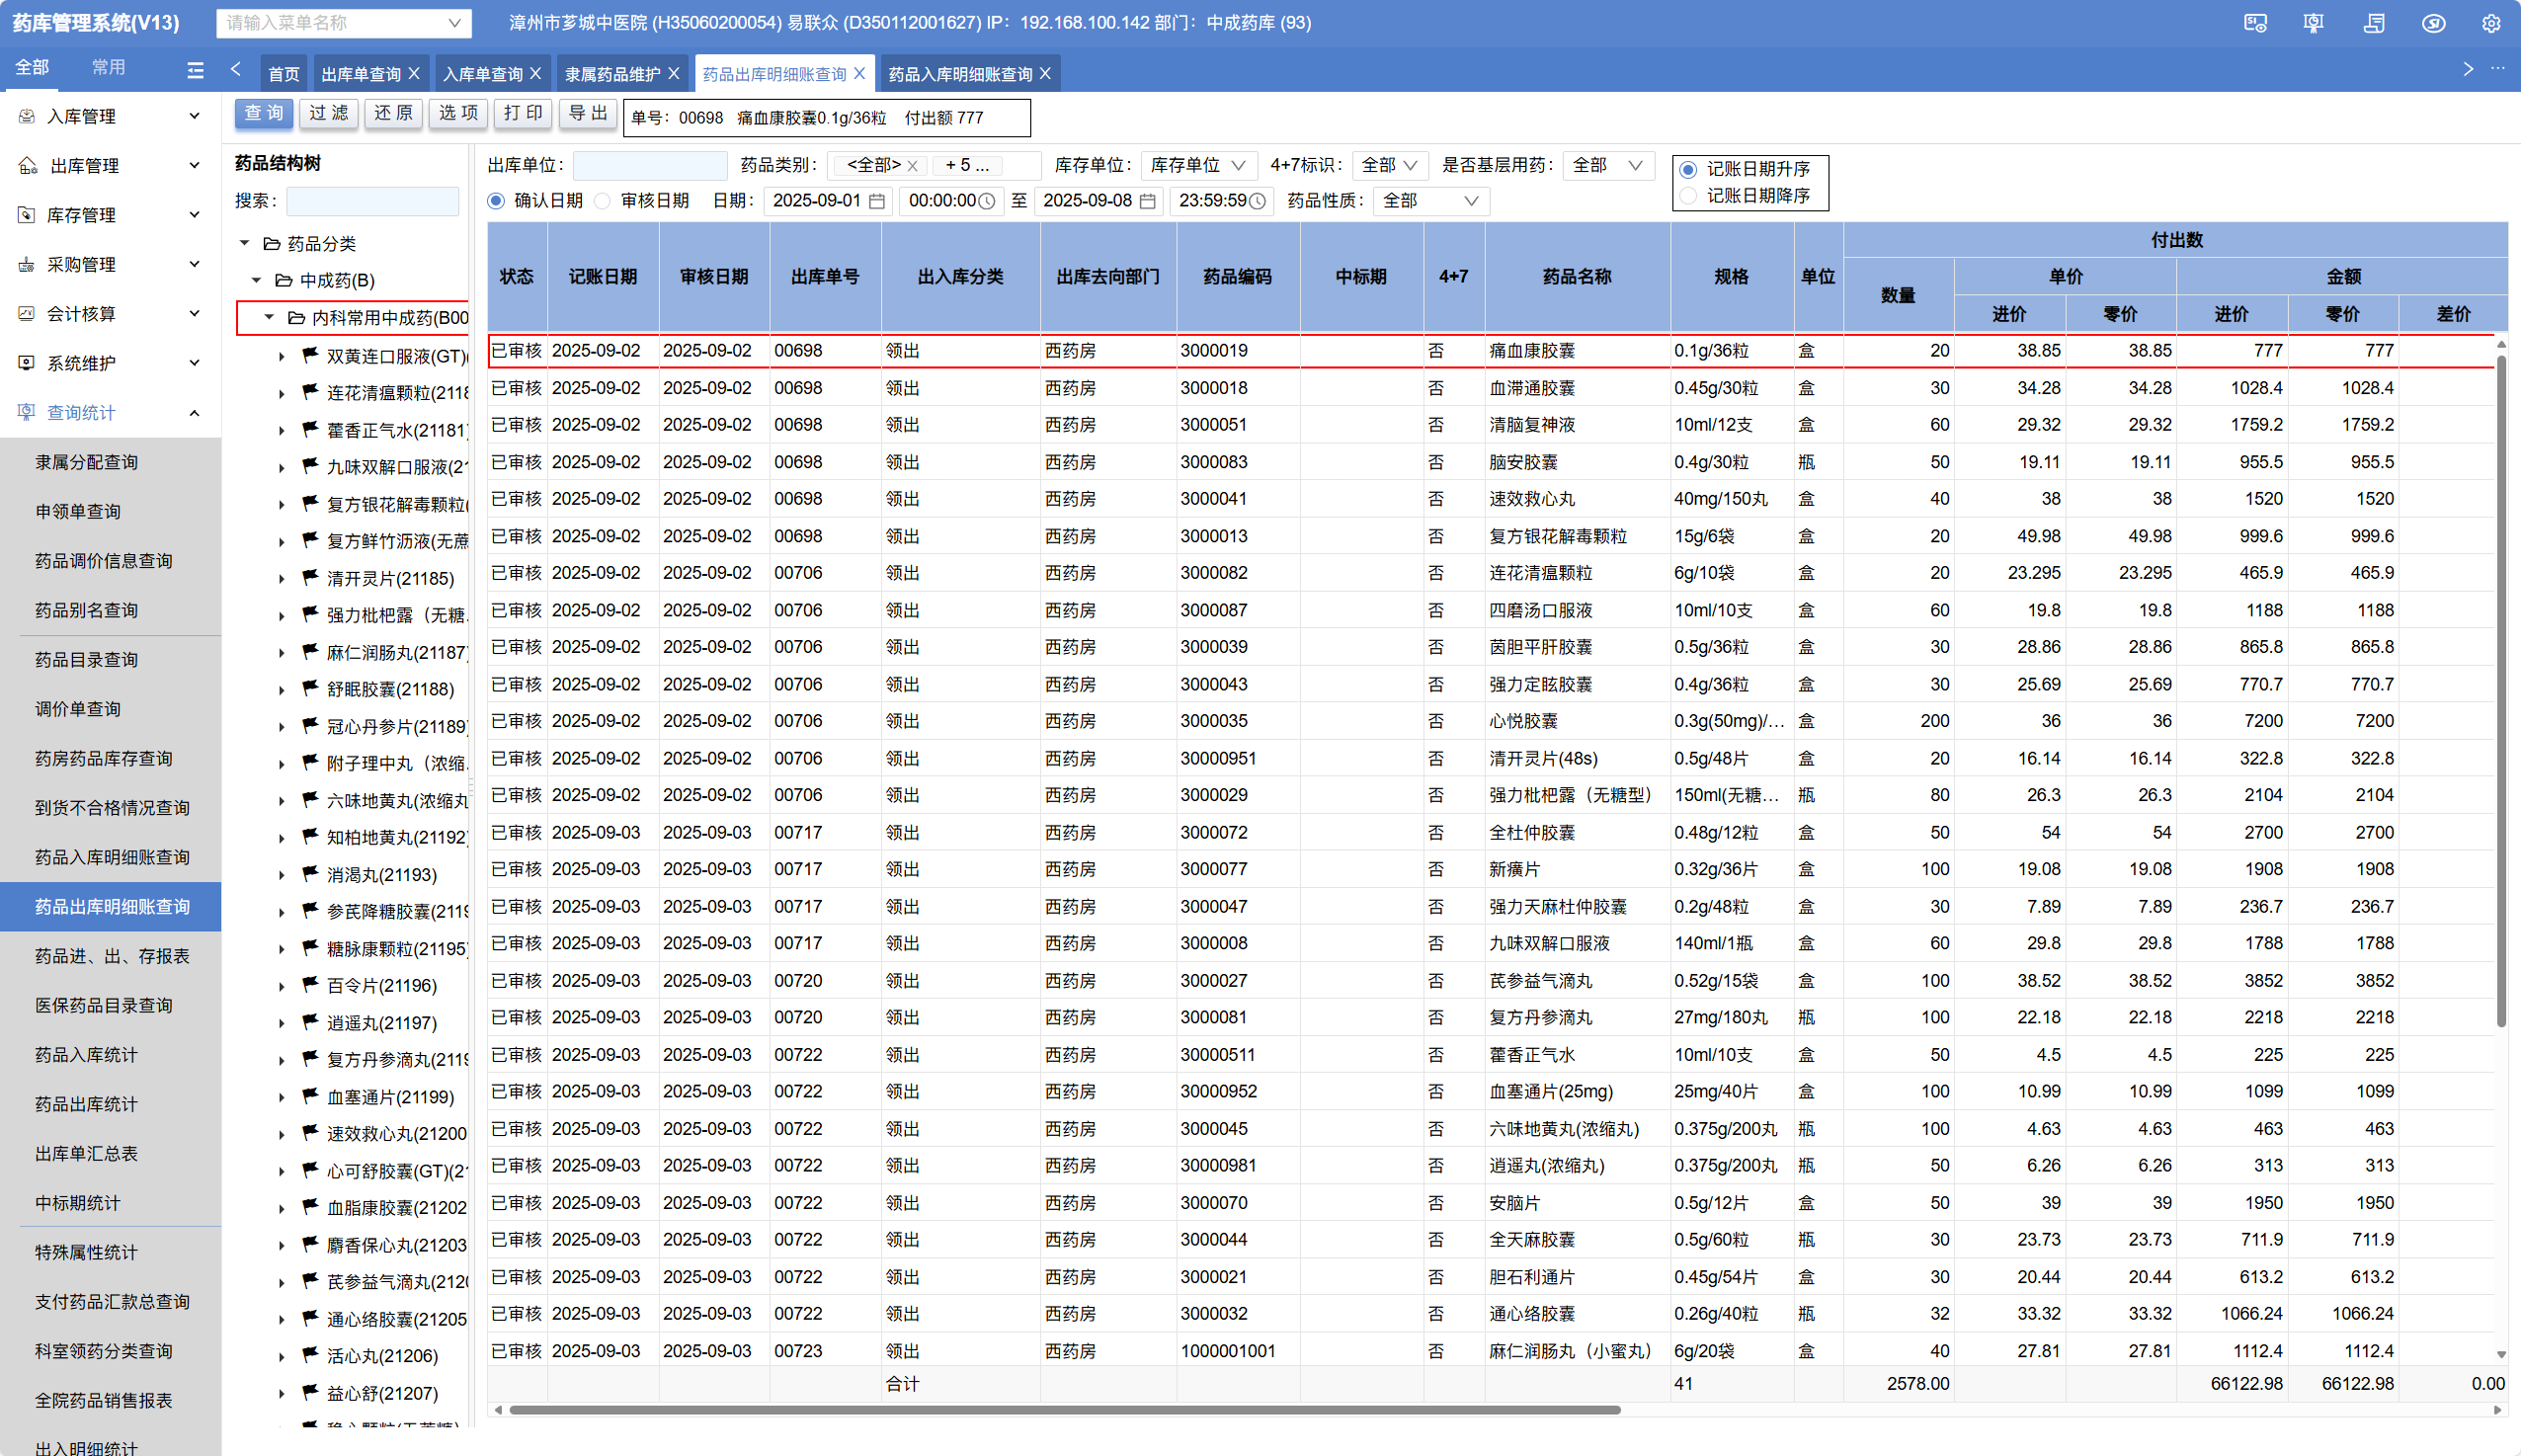Click the clock icon beside 23:59:59
The image size is (2521, 1456).
1258,201
